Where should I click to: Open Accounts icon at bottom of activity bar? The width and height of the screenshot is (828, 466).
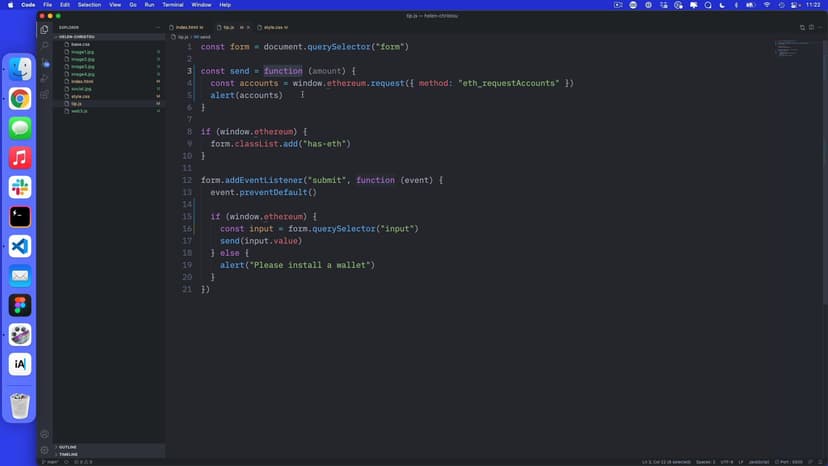(x=45, y=434)
